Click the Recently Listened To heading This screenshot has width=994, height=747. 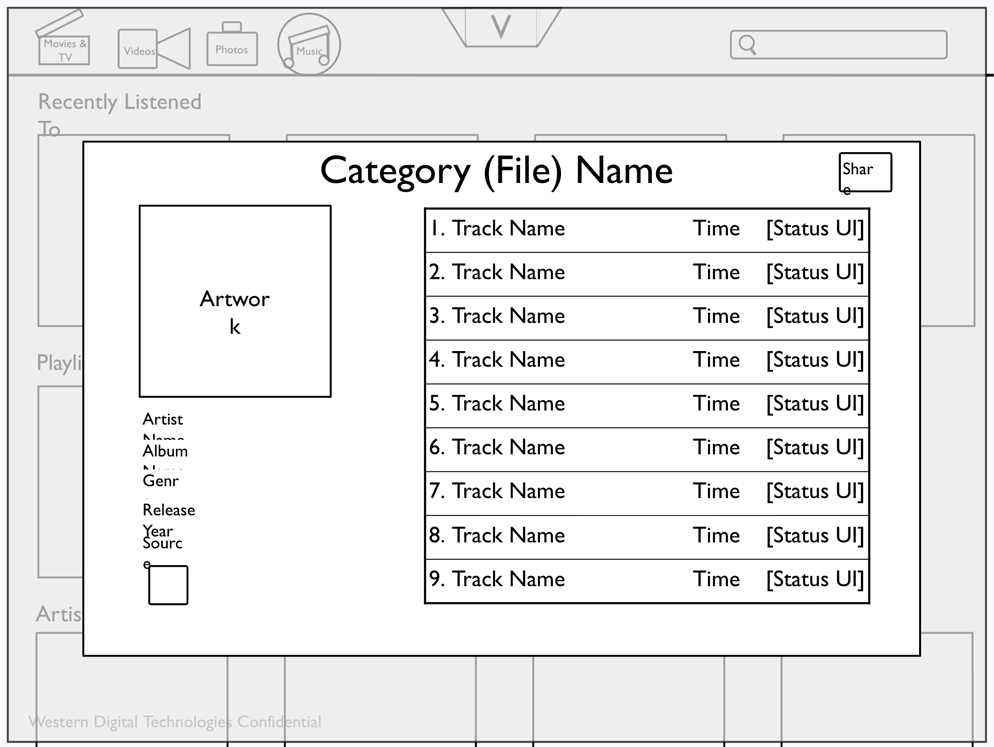click(119, 102)
